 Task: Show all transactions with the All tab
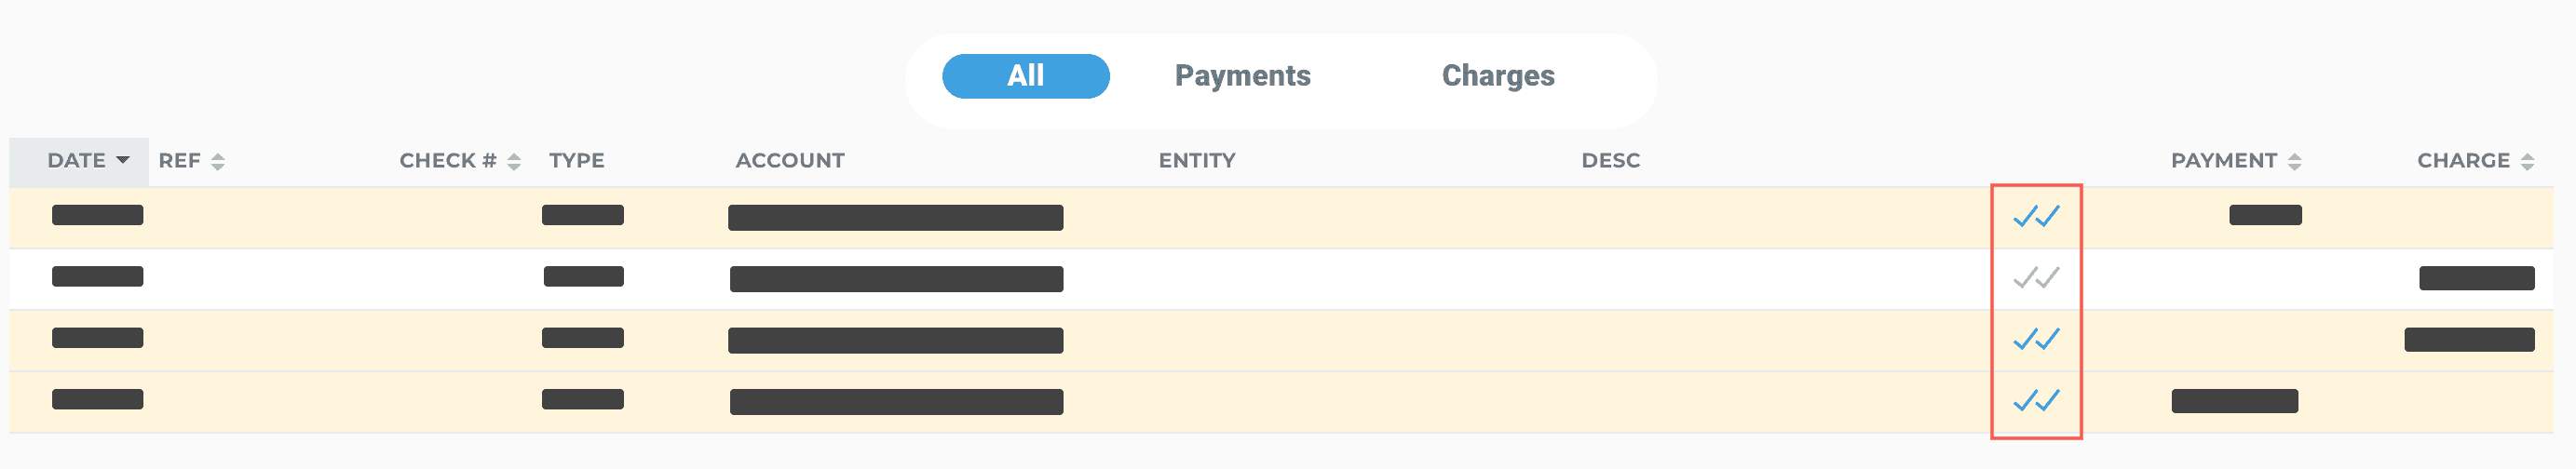(x=1025, y=76)
